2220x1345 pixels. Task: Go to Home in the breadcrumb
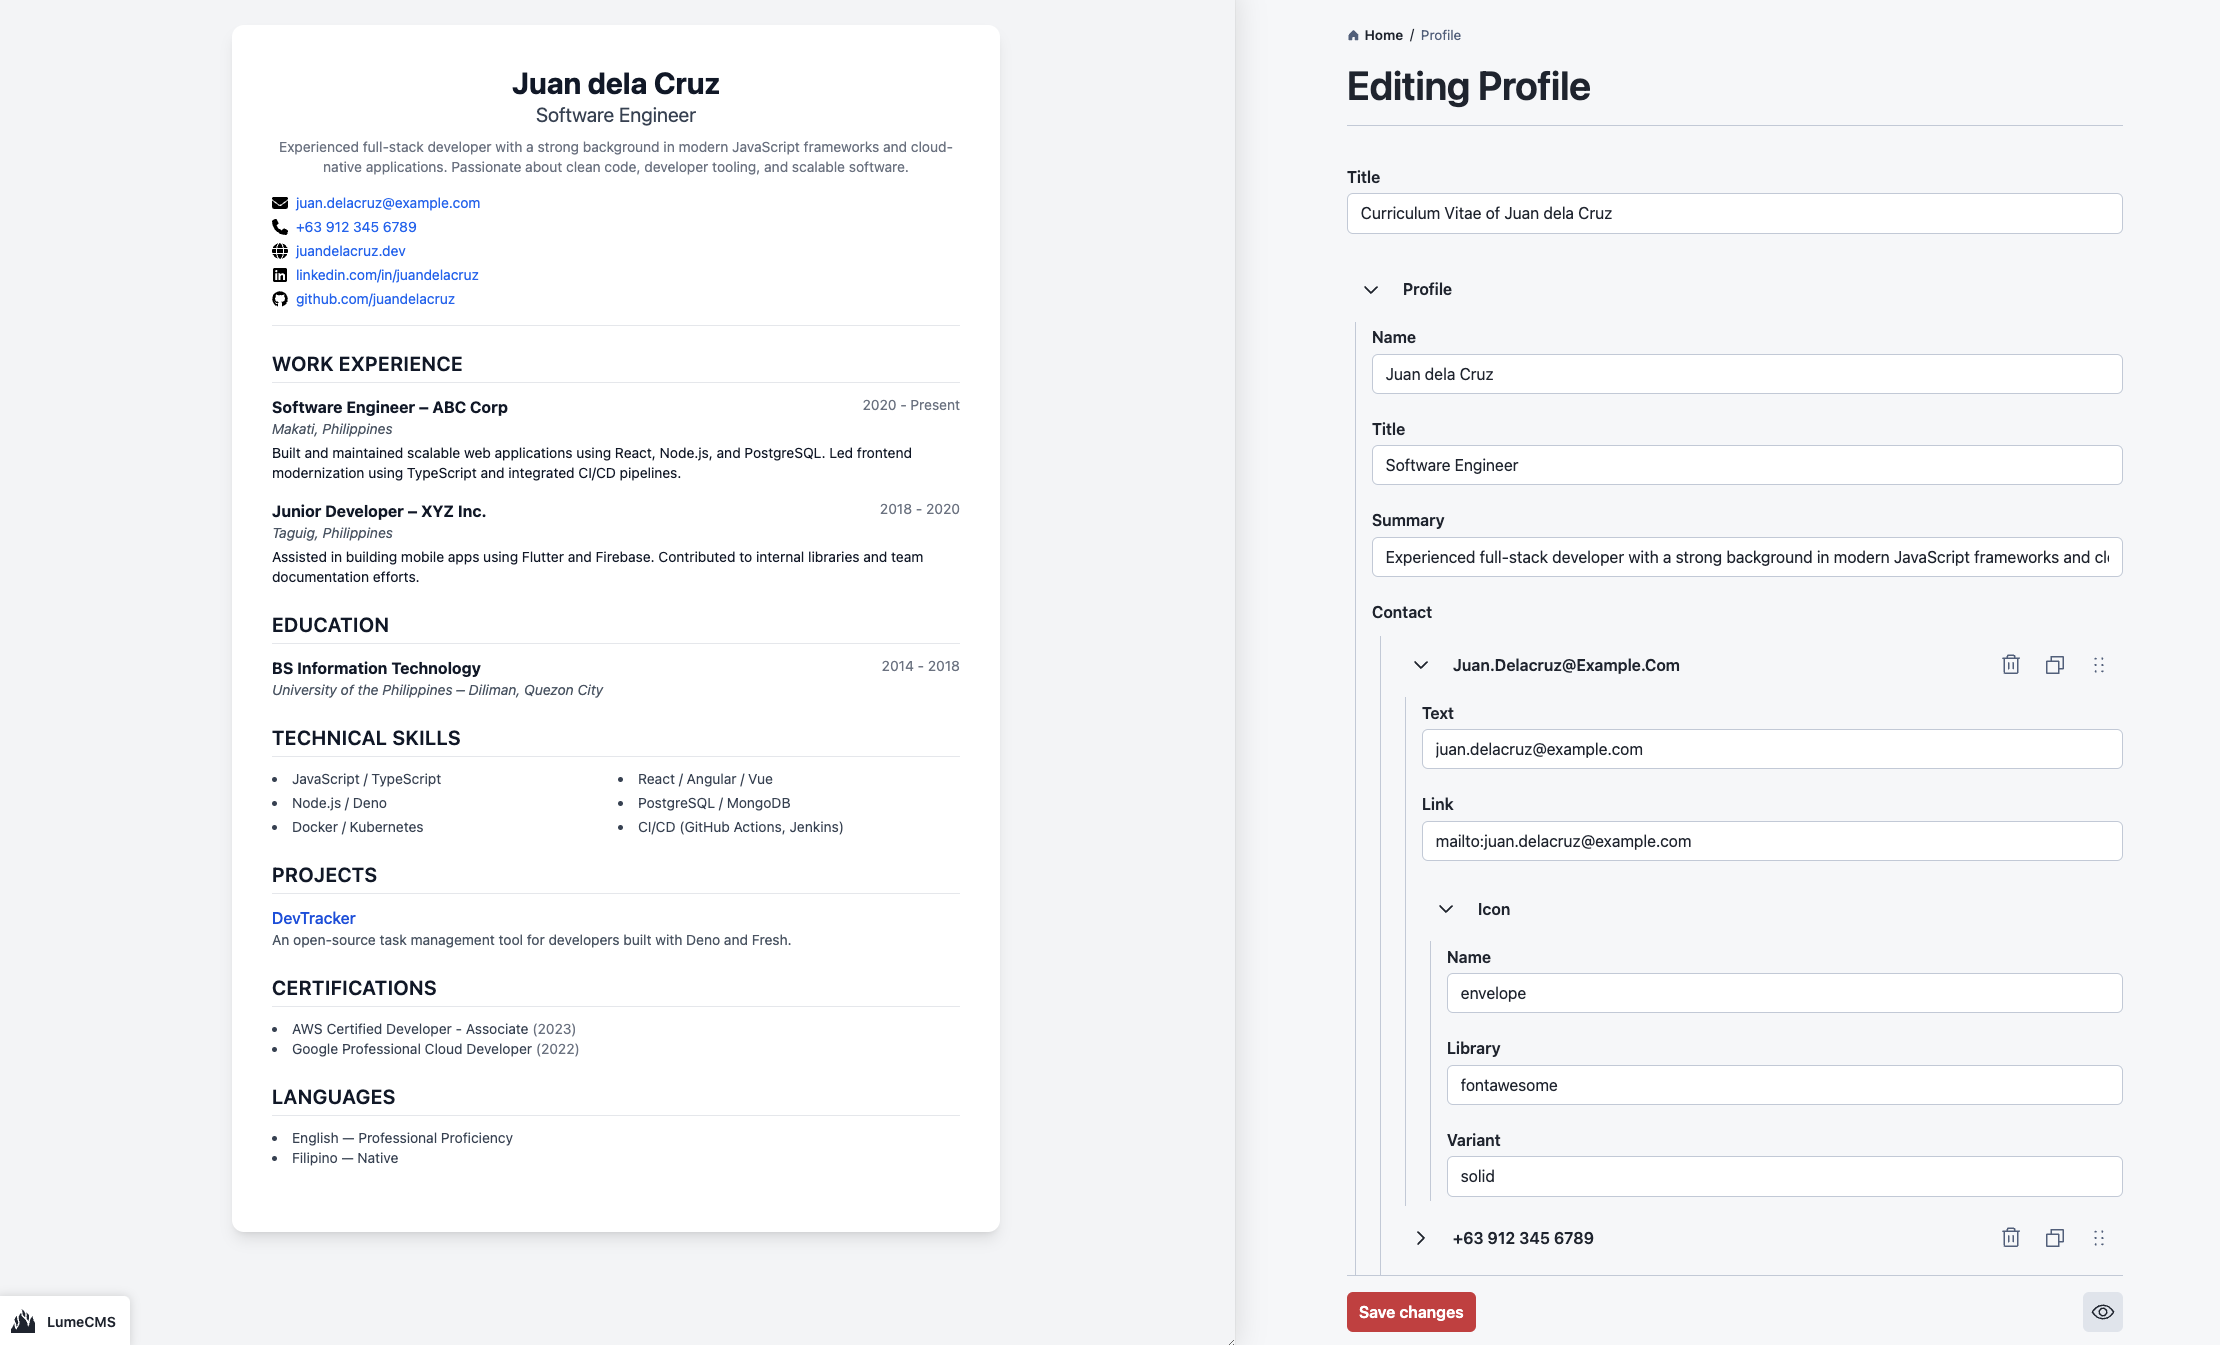(x=1383, y=35)
